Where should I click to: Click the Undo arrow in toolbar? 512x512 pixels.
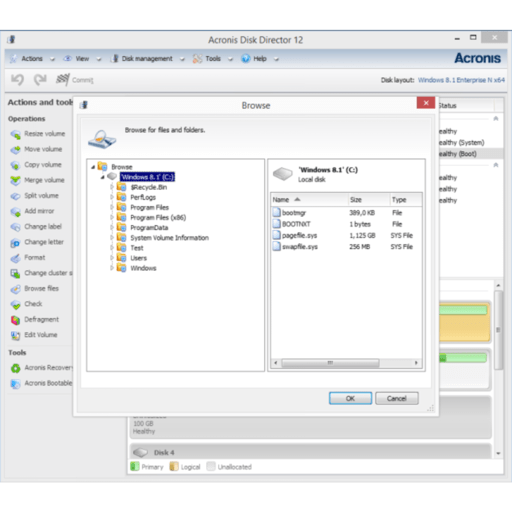point(17,80)
